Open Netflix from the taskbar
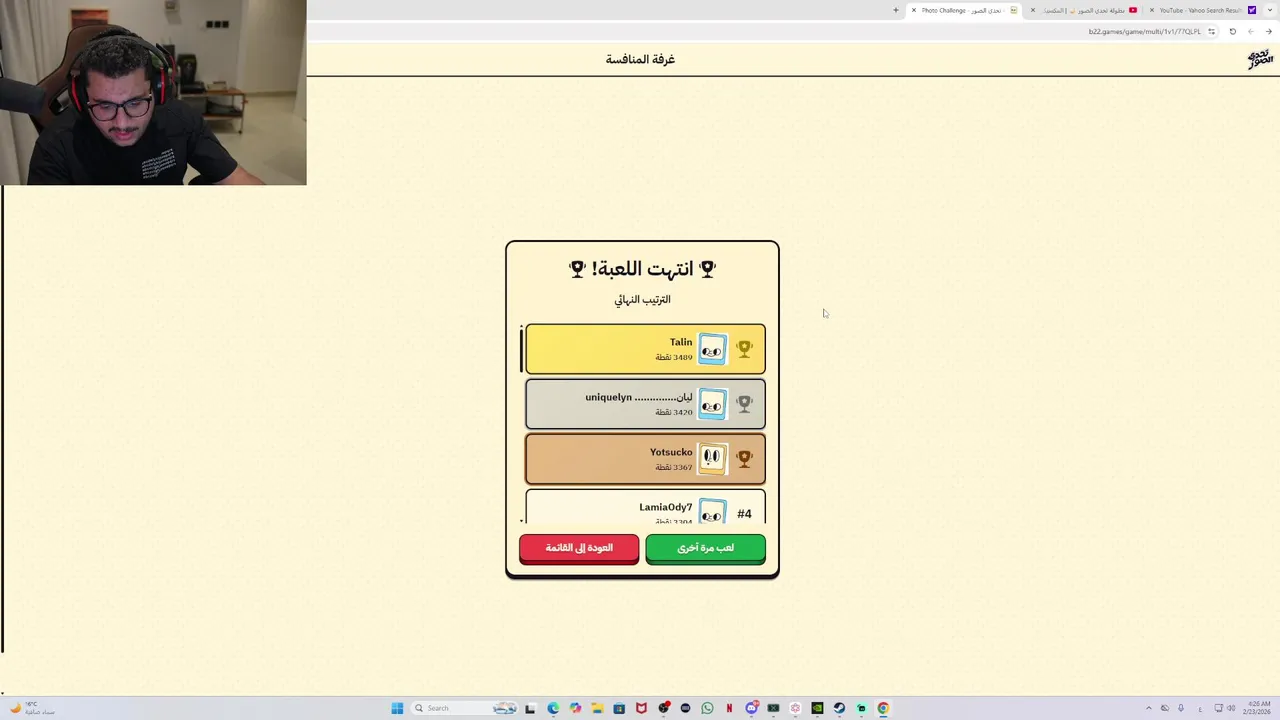The height and width of the screenshot is (720, 1280). click(729, 708)
